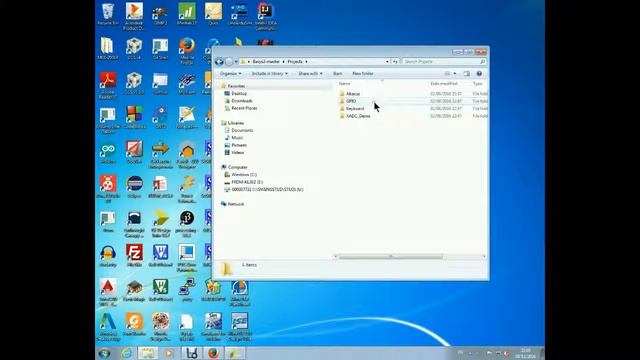Switch to Windows Explorer on the taskbar
Screen dimensions: 640x360
(x=147, y=353)
